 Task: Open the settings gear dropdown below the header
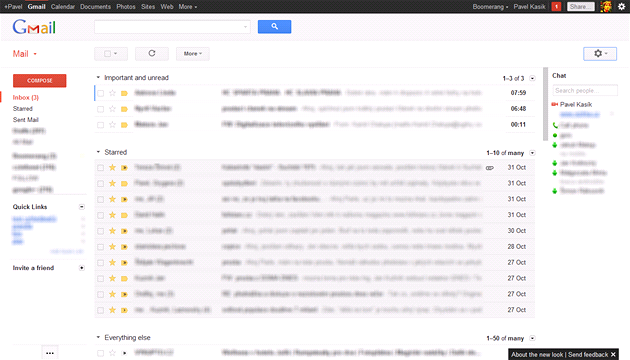click(x=600, y=53)
